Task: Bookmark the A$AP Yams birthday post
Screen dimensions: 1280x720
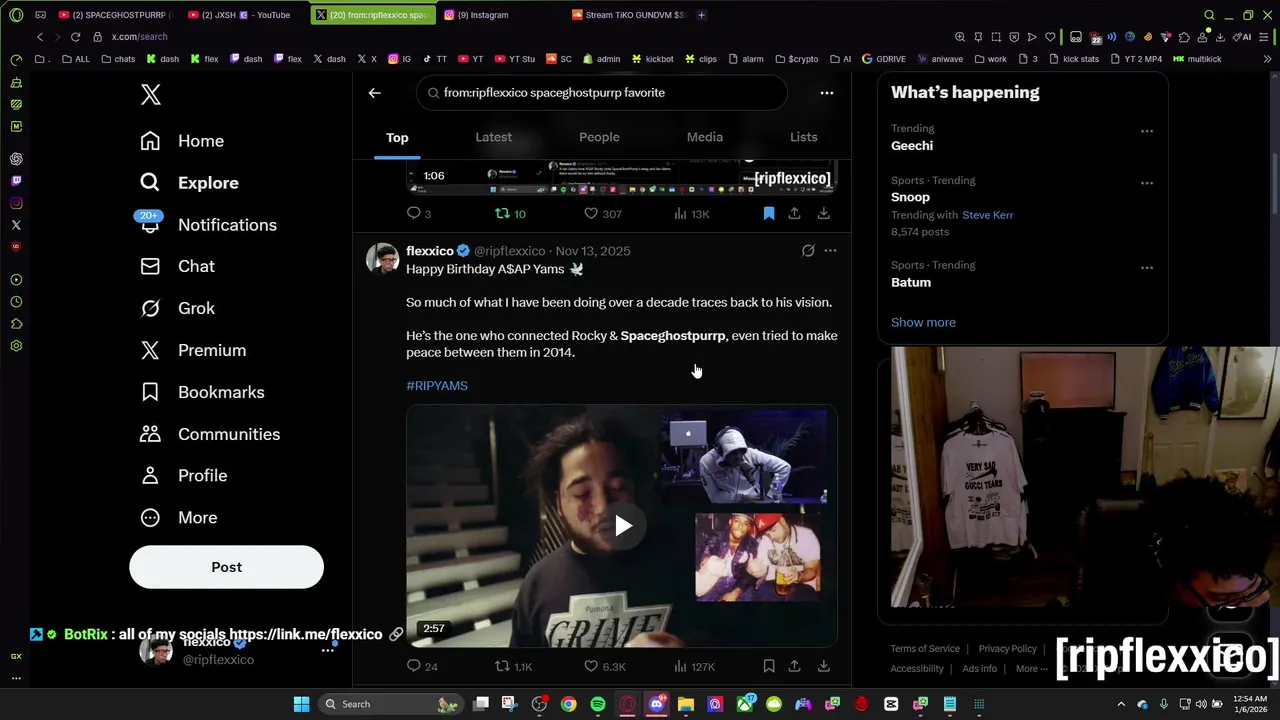Action: tap(768, 666)
